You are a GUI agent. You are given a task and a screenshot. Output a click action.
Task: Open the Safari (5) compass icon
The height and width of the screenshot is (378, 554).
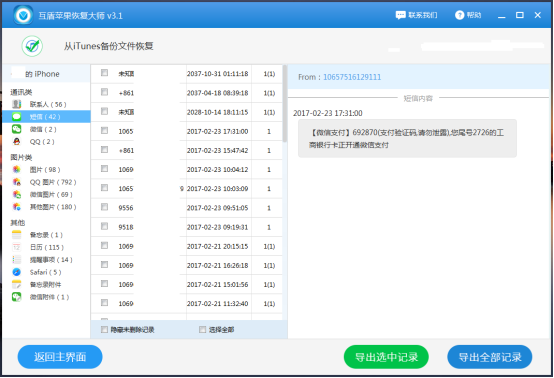tap(17, 272)
